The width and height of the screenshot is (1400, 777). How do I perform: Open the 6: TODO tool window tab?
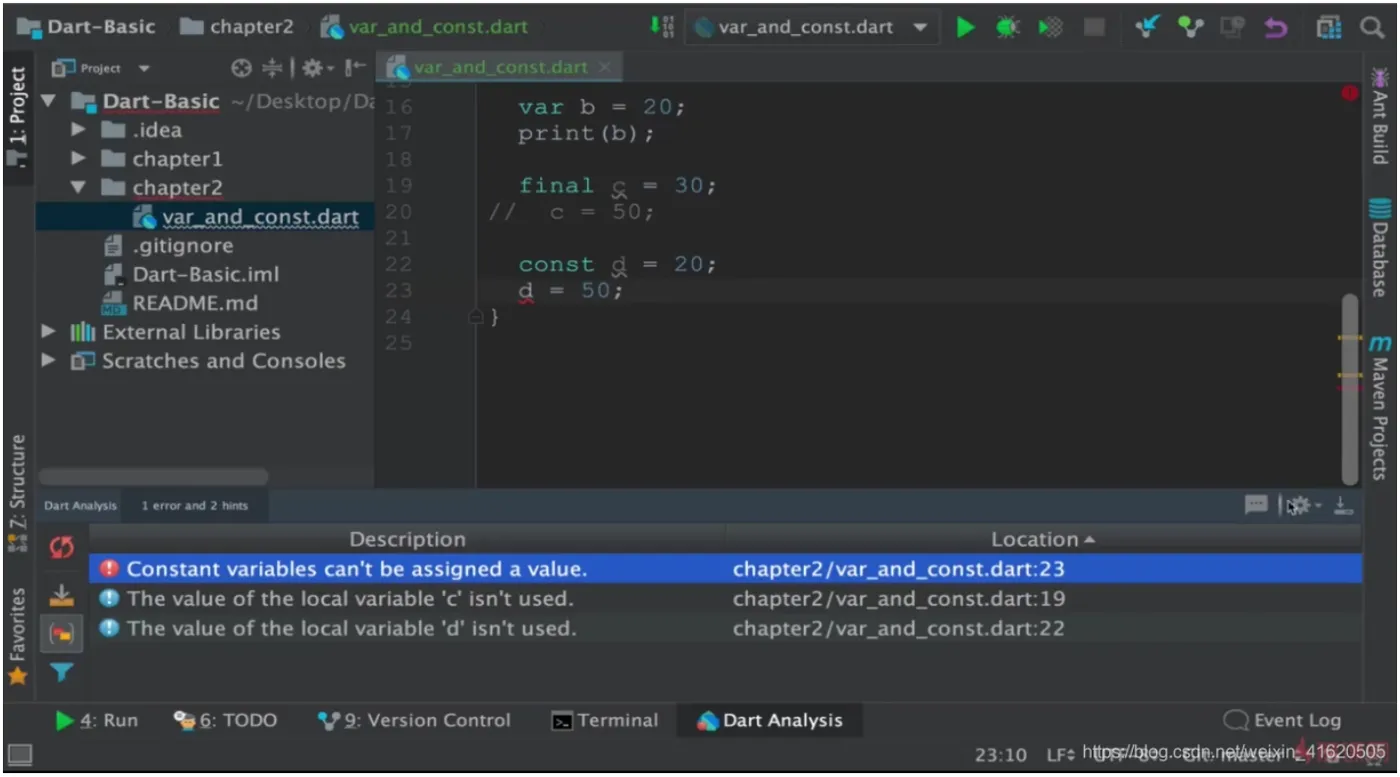tap(225, 720)
